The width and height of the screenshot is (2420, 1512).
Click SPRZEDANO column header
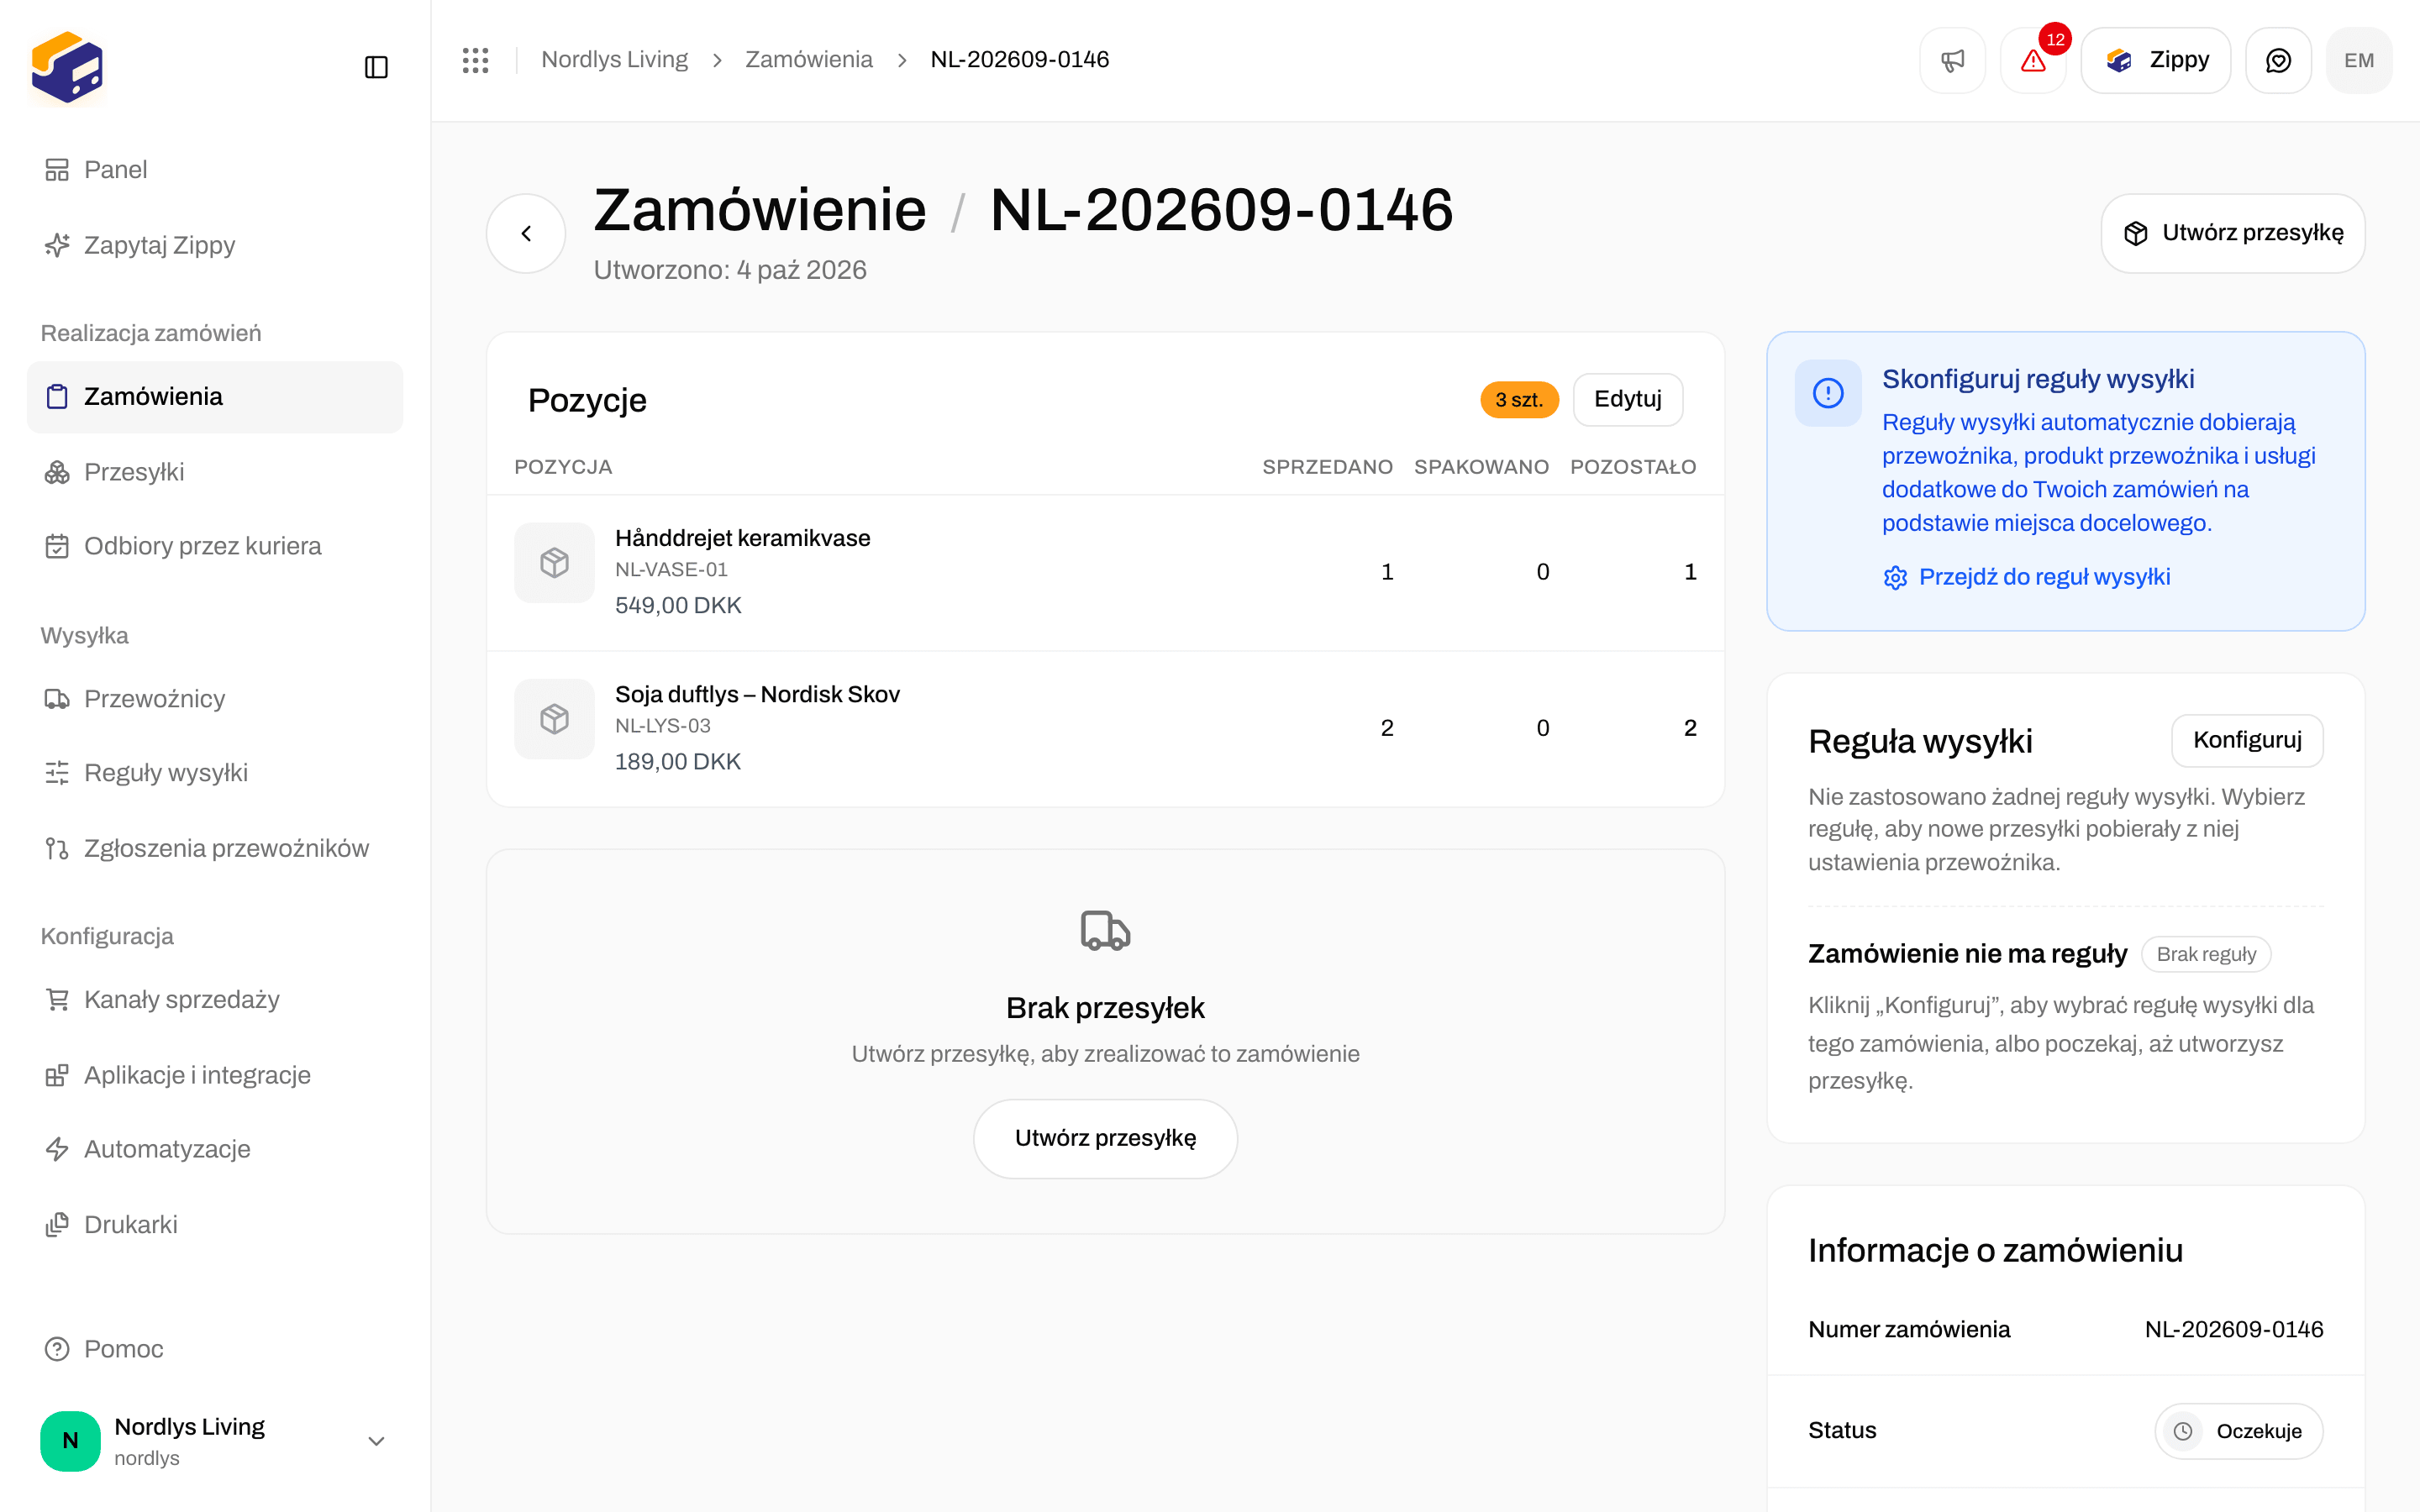tap(1327, 467)
